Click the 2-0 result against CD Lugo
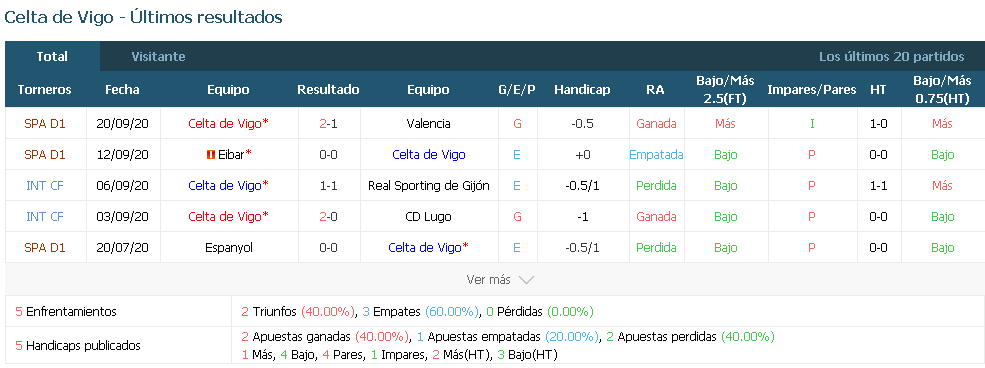Viewport: 985px width, 368px height. point(329,217)
